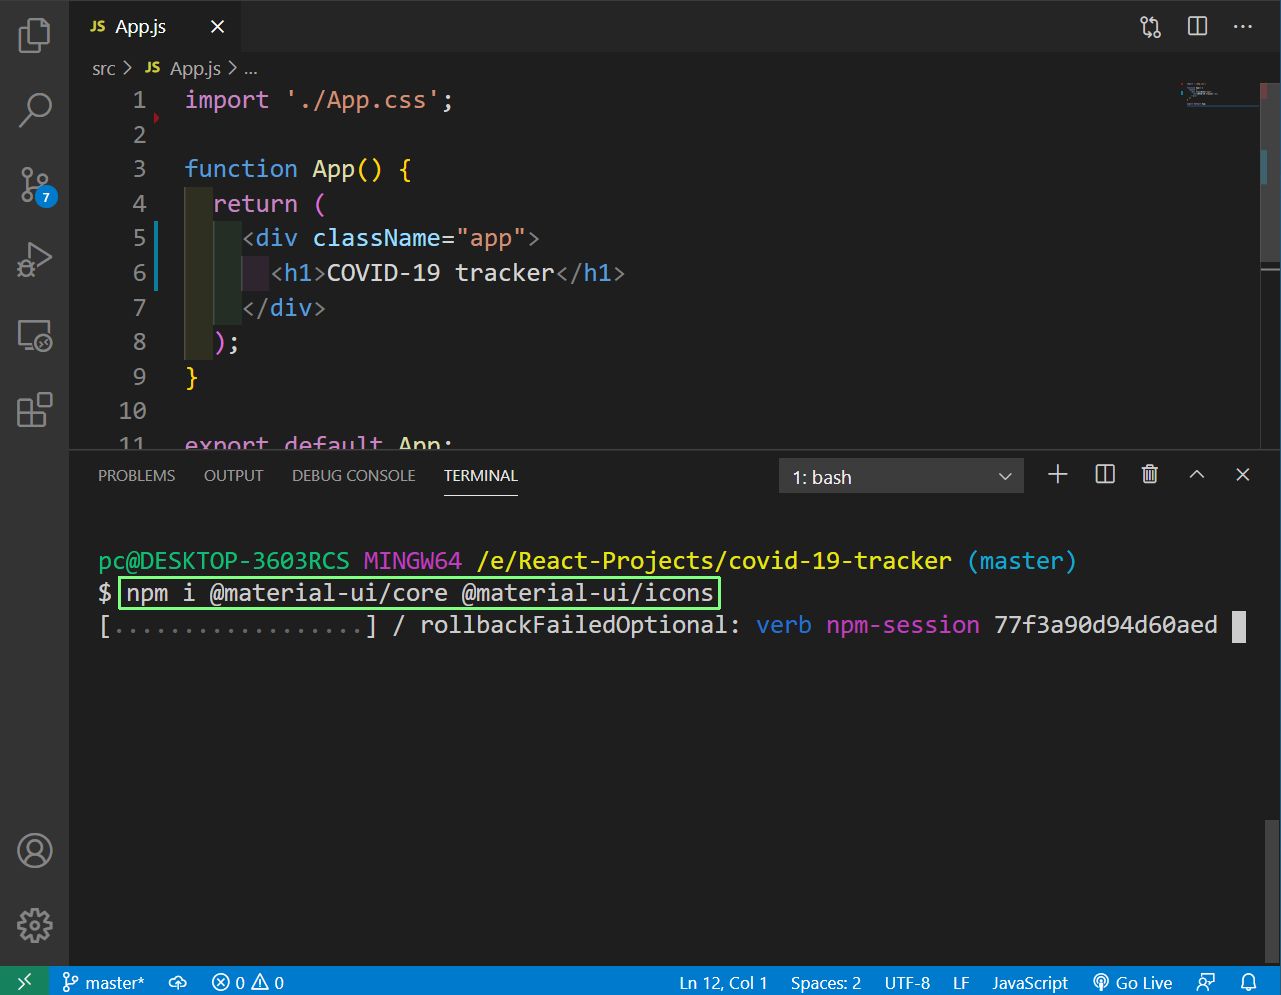Open the Manage gear menu
1281x995 pixels.
(x=34, y=926)
